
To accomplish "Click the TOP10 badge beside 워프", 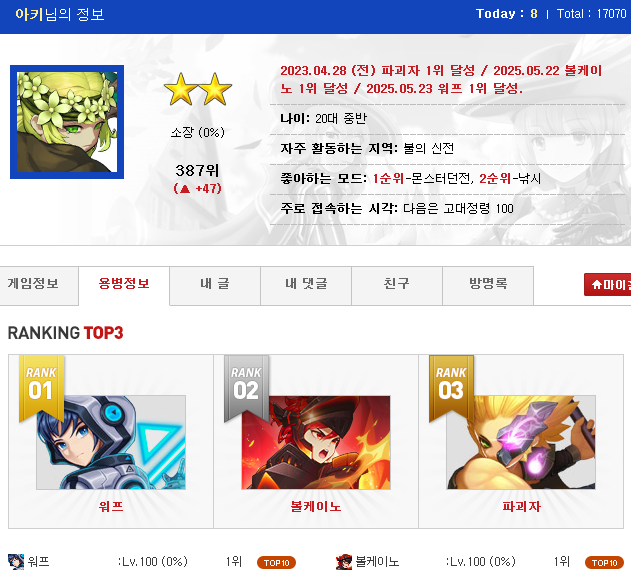I will [276, 563].
